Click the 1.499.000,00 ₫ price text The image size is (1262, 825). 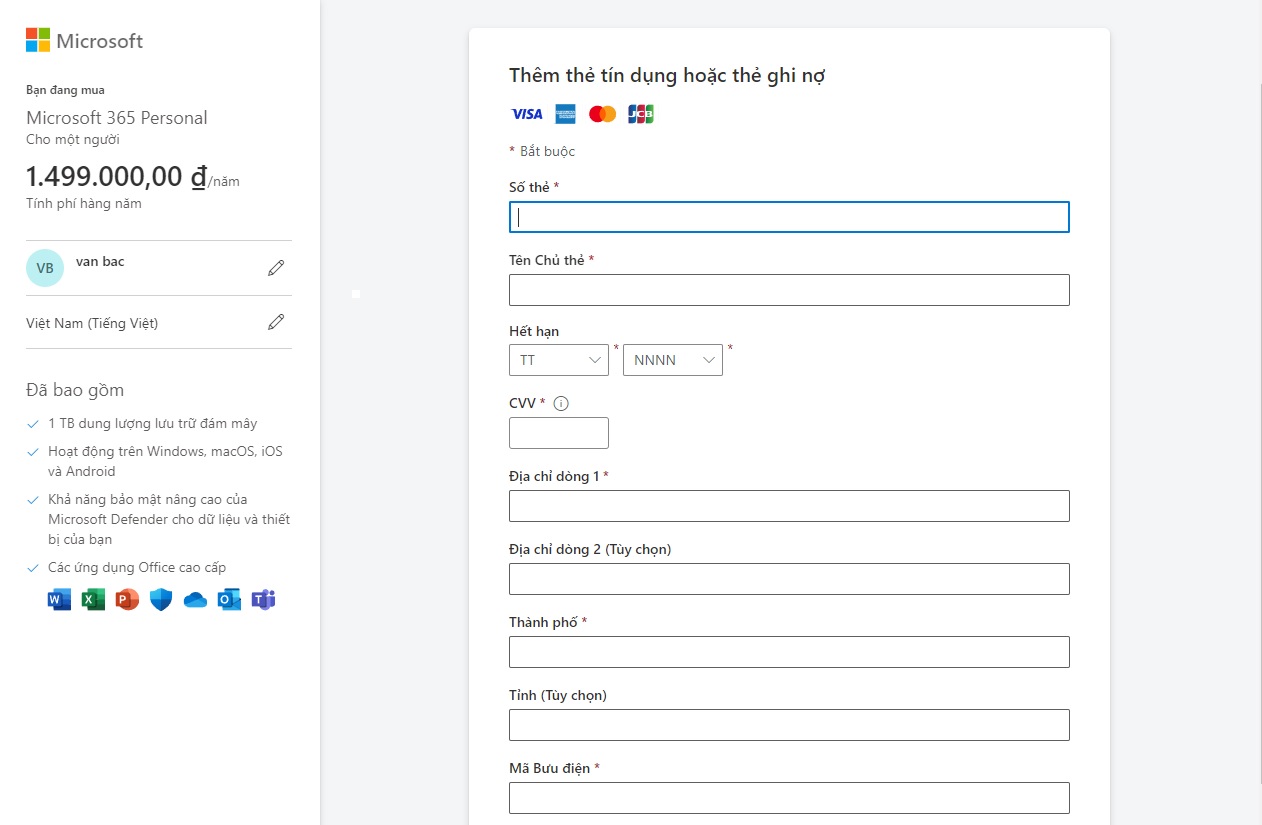click(116, 177)
